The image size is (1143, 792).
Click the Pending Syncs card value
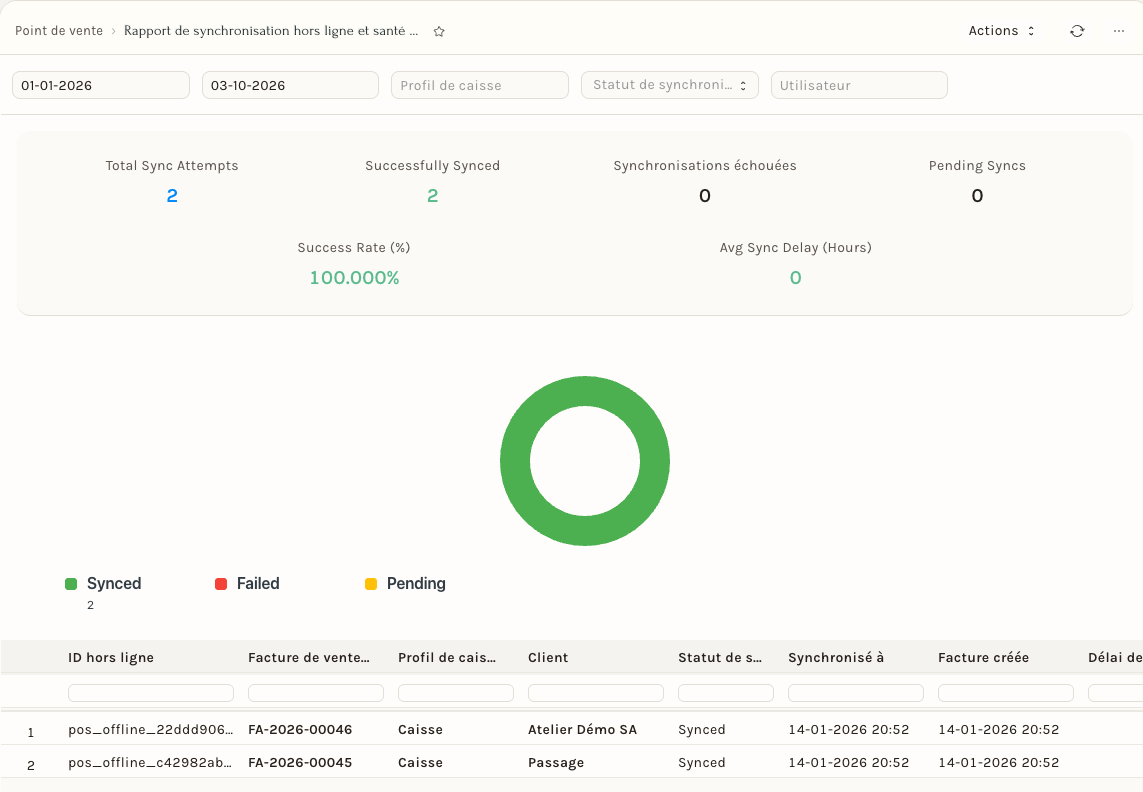tap(978, 195)
